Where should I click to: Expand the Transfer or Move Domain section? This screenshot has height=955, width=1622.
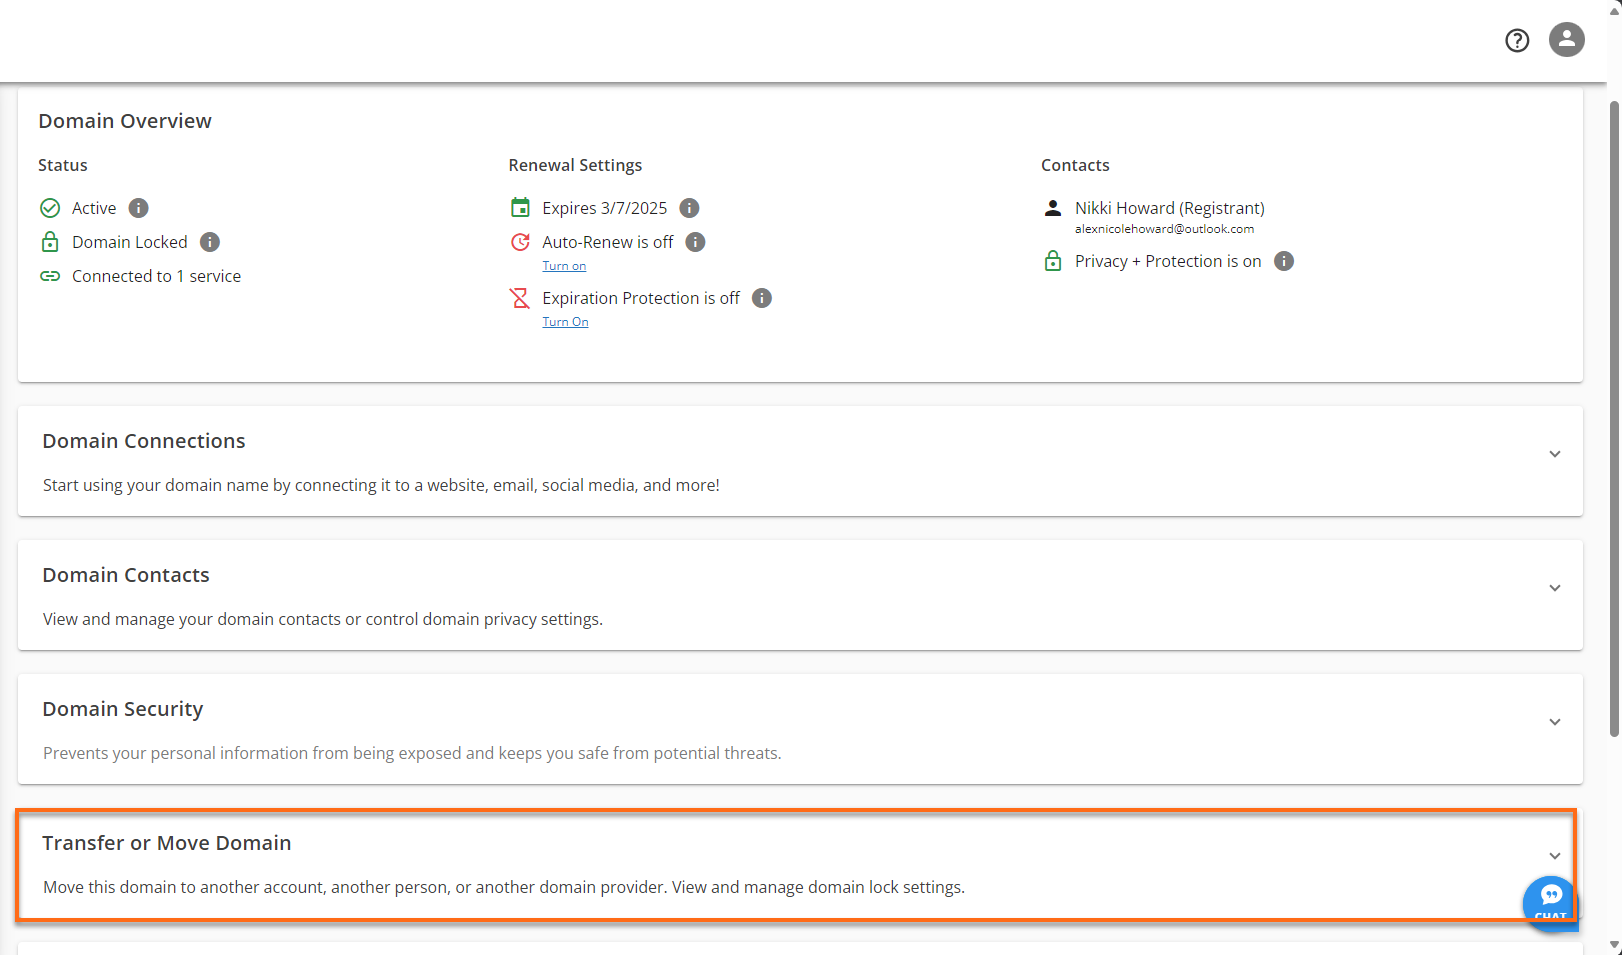pyautogui.click(x=1554, y=856)
